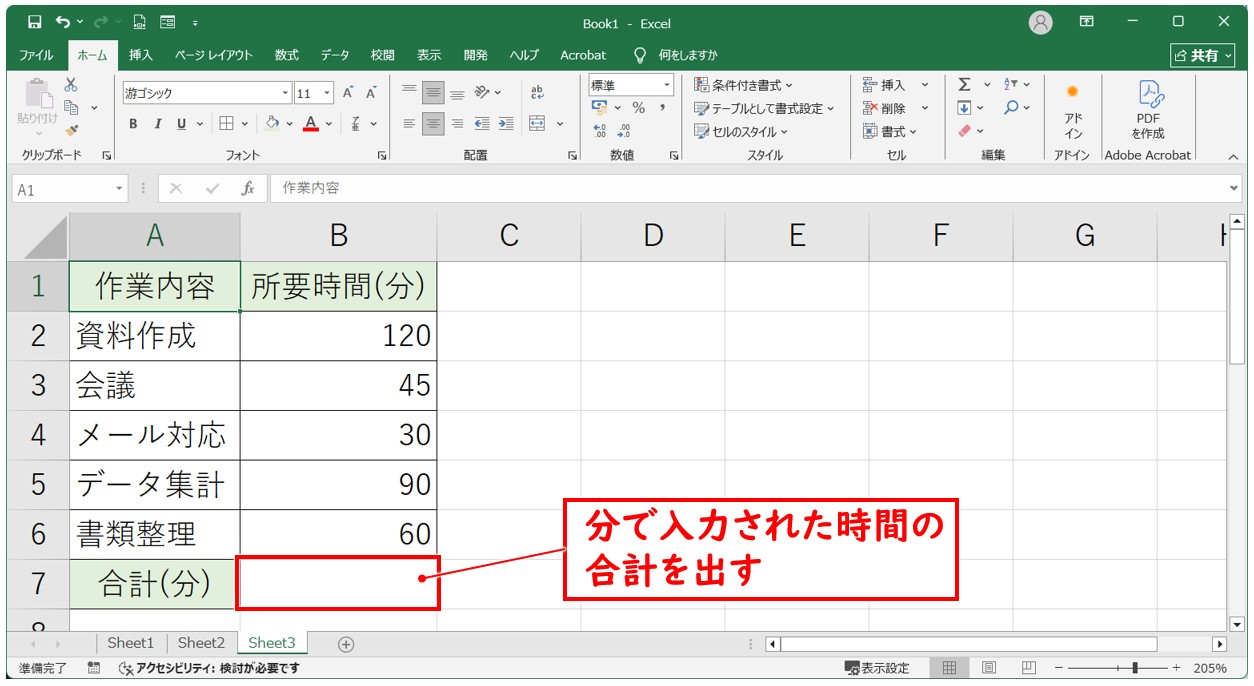Click PDFを作成 Acrobat button
This screenshot has width=1254, height=686.
point(1148,111)
